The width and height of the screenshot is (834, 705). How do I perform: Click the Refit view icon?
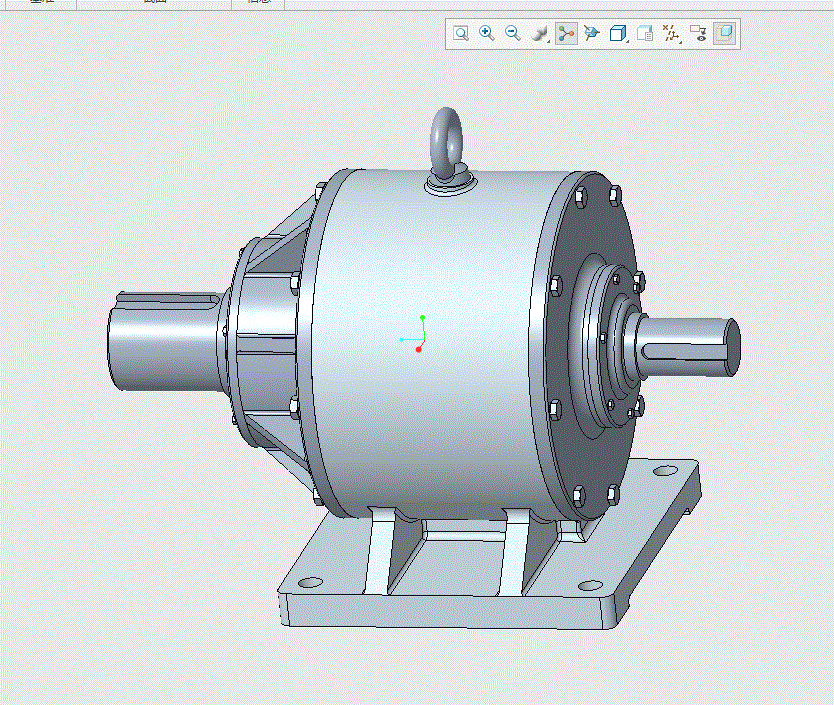pos(461,34)
